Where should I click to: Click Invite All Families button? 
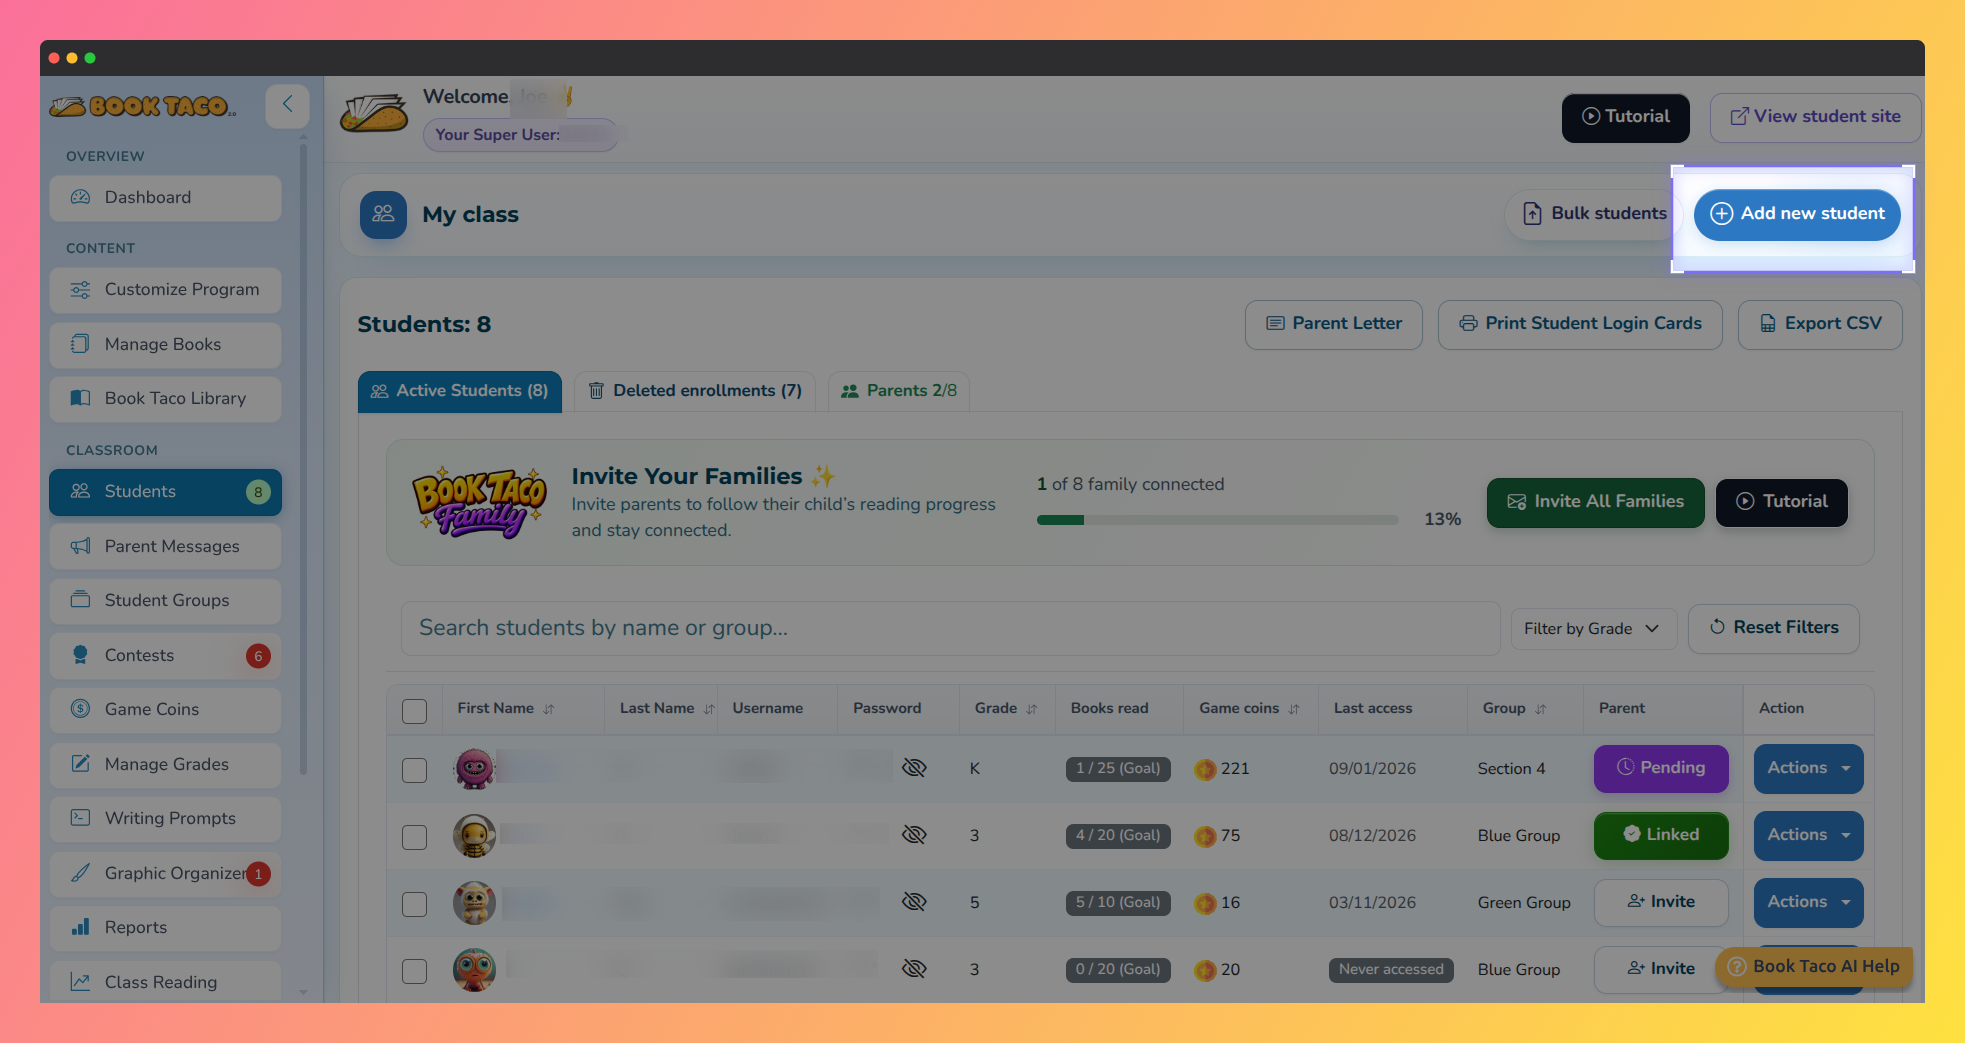[x=1595, y=502]
